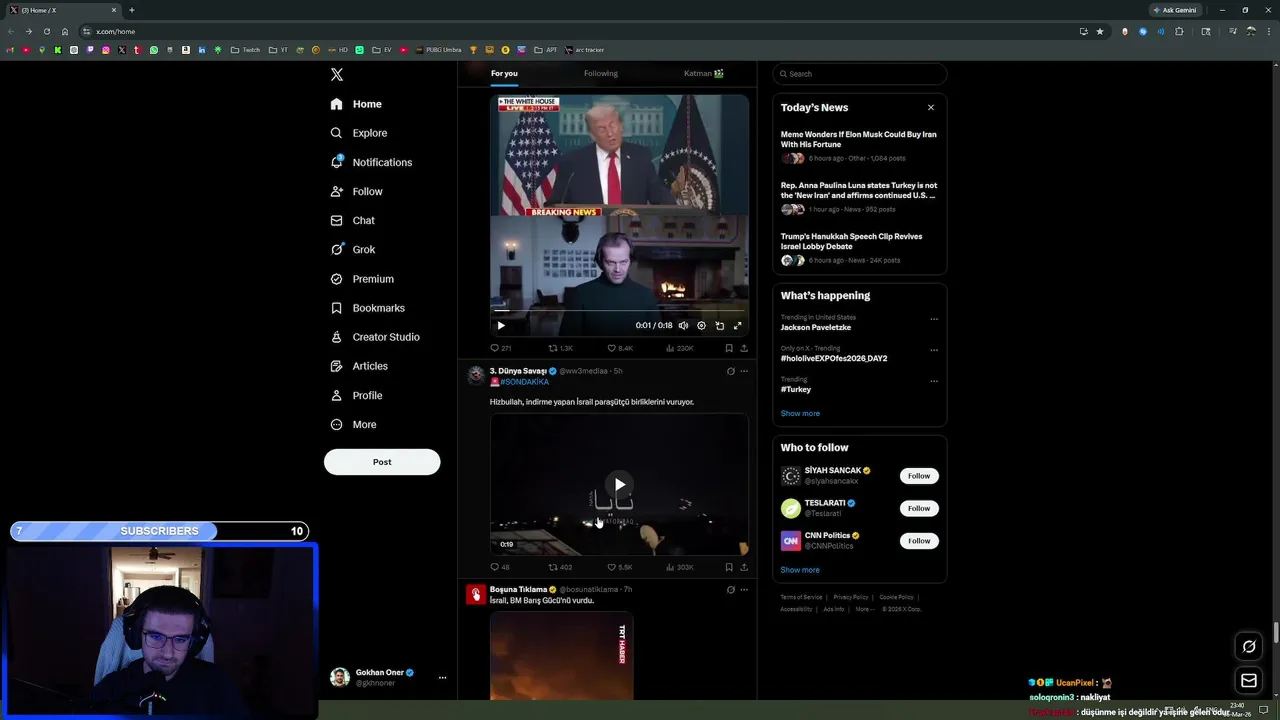
Task: Open Articles in the sidebar
Action: pos(359,366)
